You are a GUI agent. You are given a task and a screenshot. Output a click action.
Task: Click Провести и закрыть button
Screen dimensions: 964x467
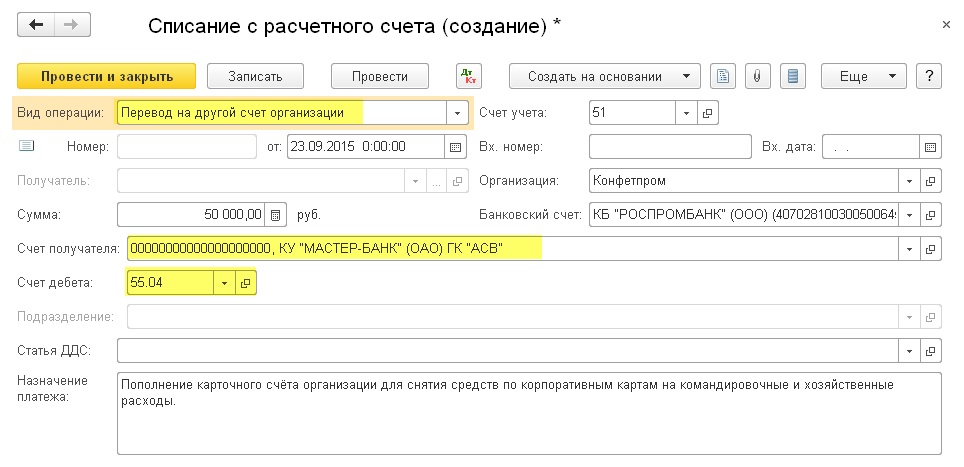point(106,76)
